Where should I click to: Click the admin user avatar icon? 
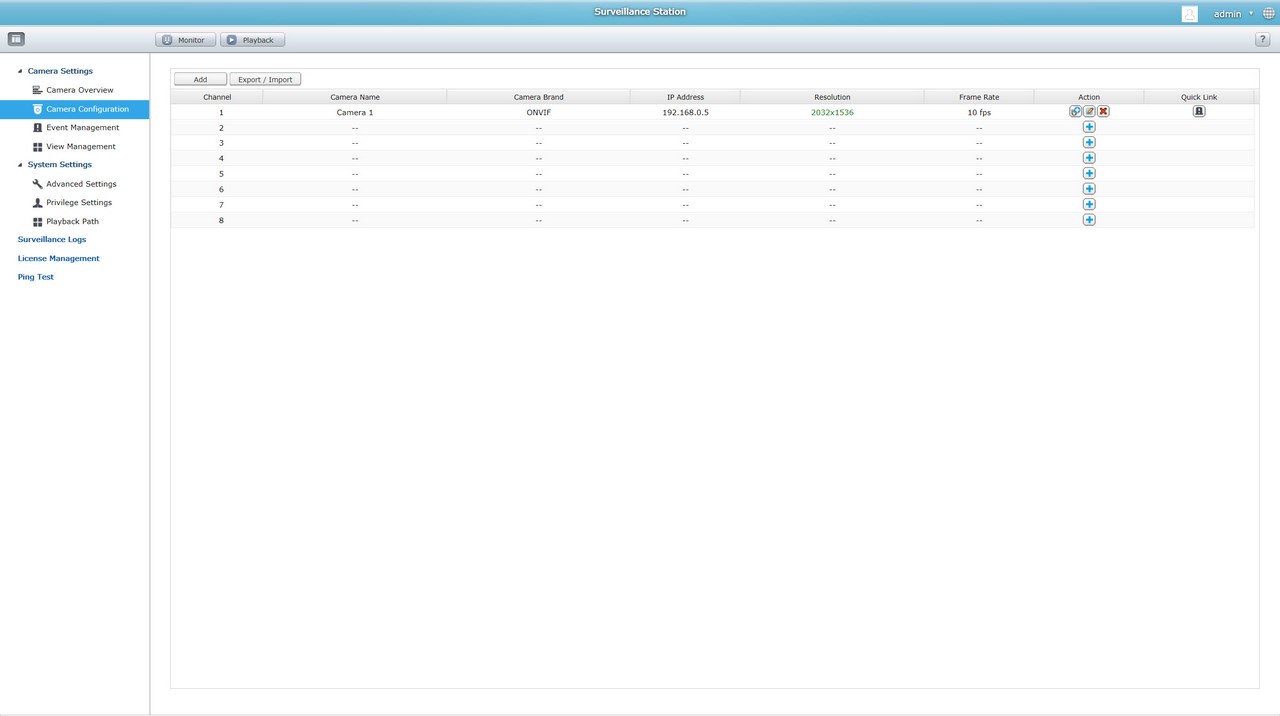click(x=1189, y=14)
